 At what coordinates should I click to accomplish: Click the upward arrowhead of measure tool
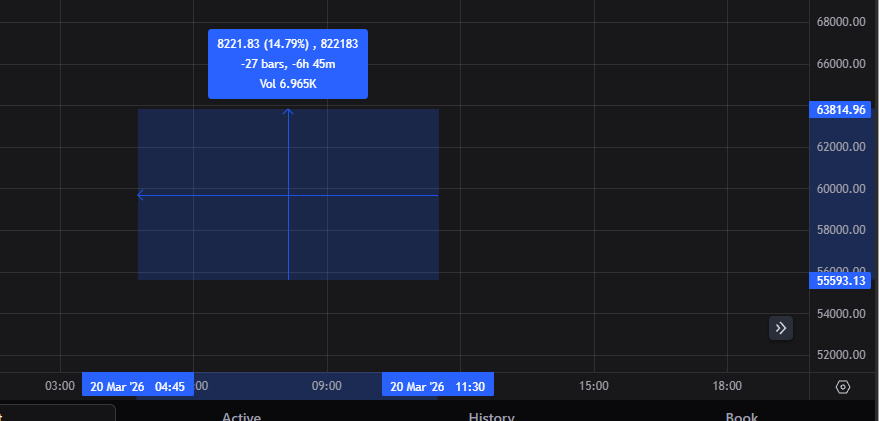288,112
